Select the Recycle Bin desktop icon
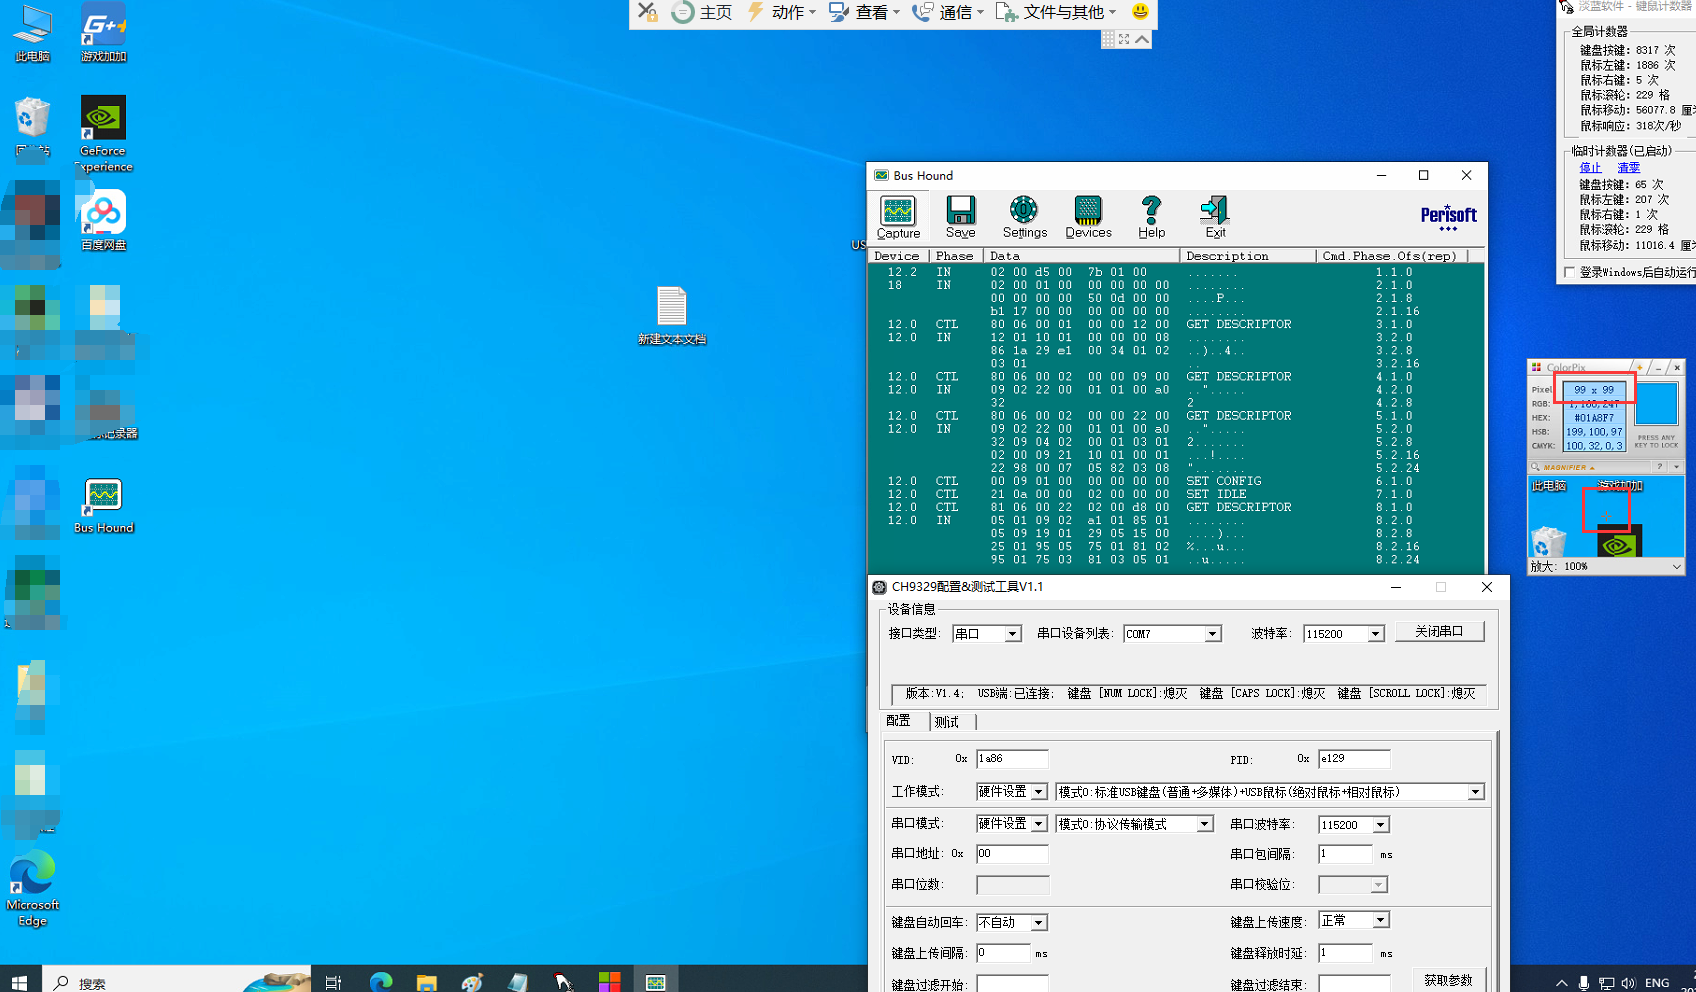 [x=33, y=127]
